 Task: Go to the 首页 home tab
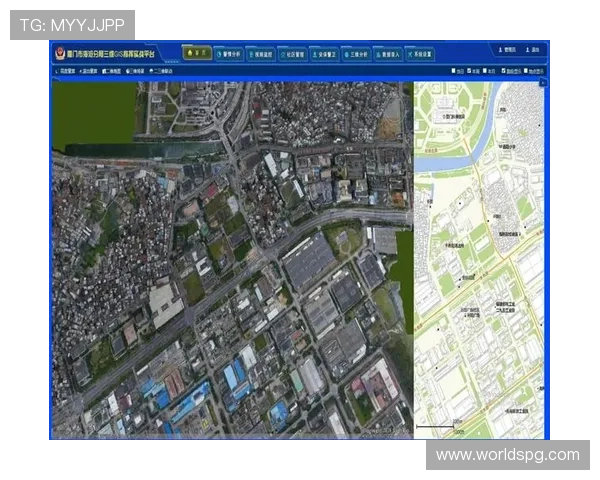tap(196, 53)
